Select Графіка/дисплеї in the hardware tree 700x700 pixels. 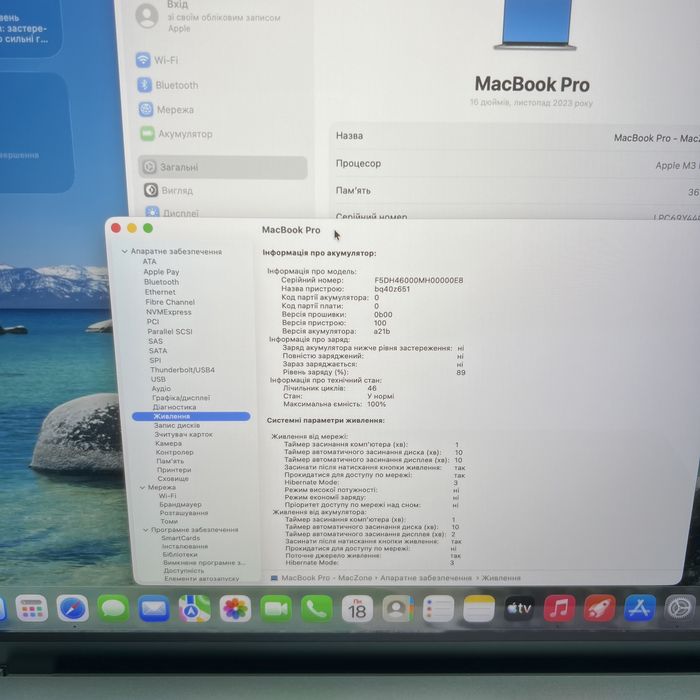tap(181, 398)
